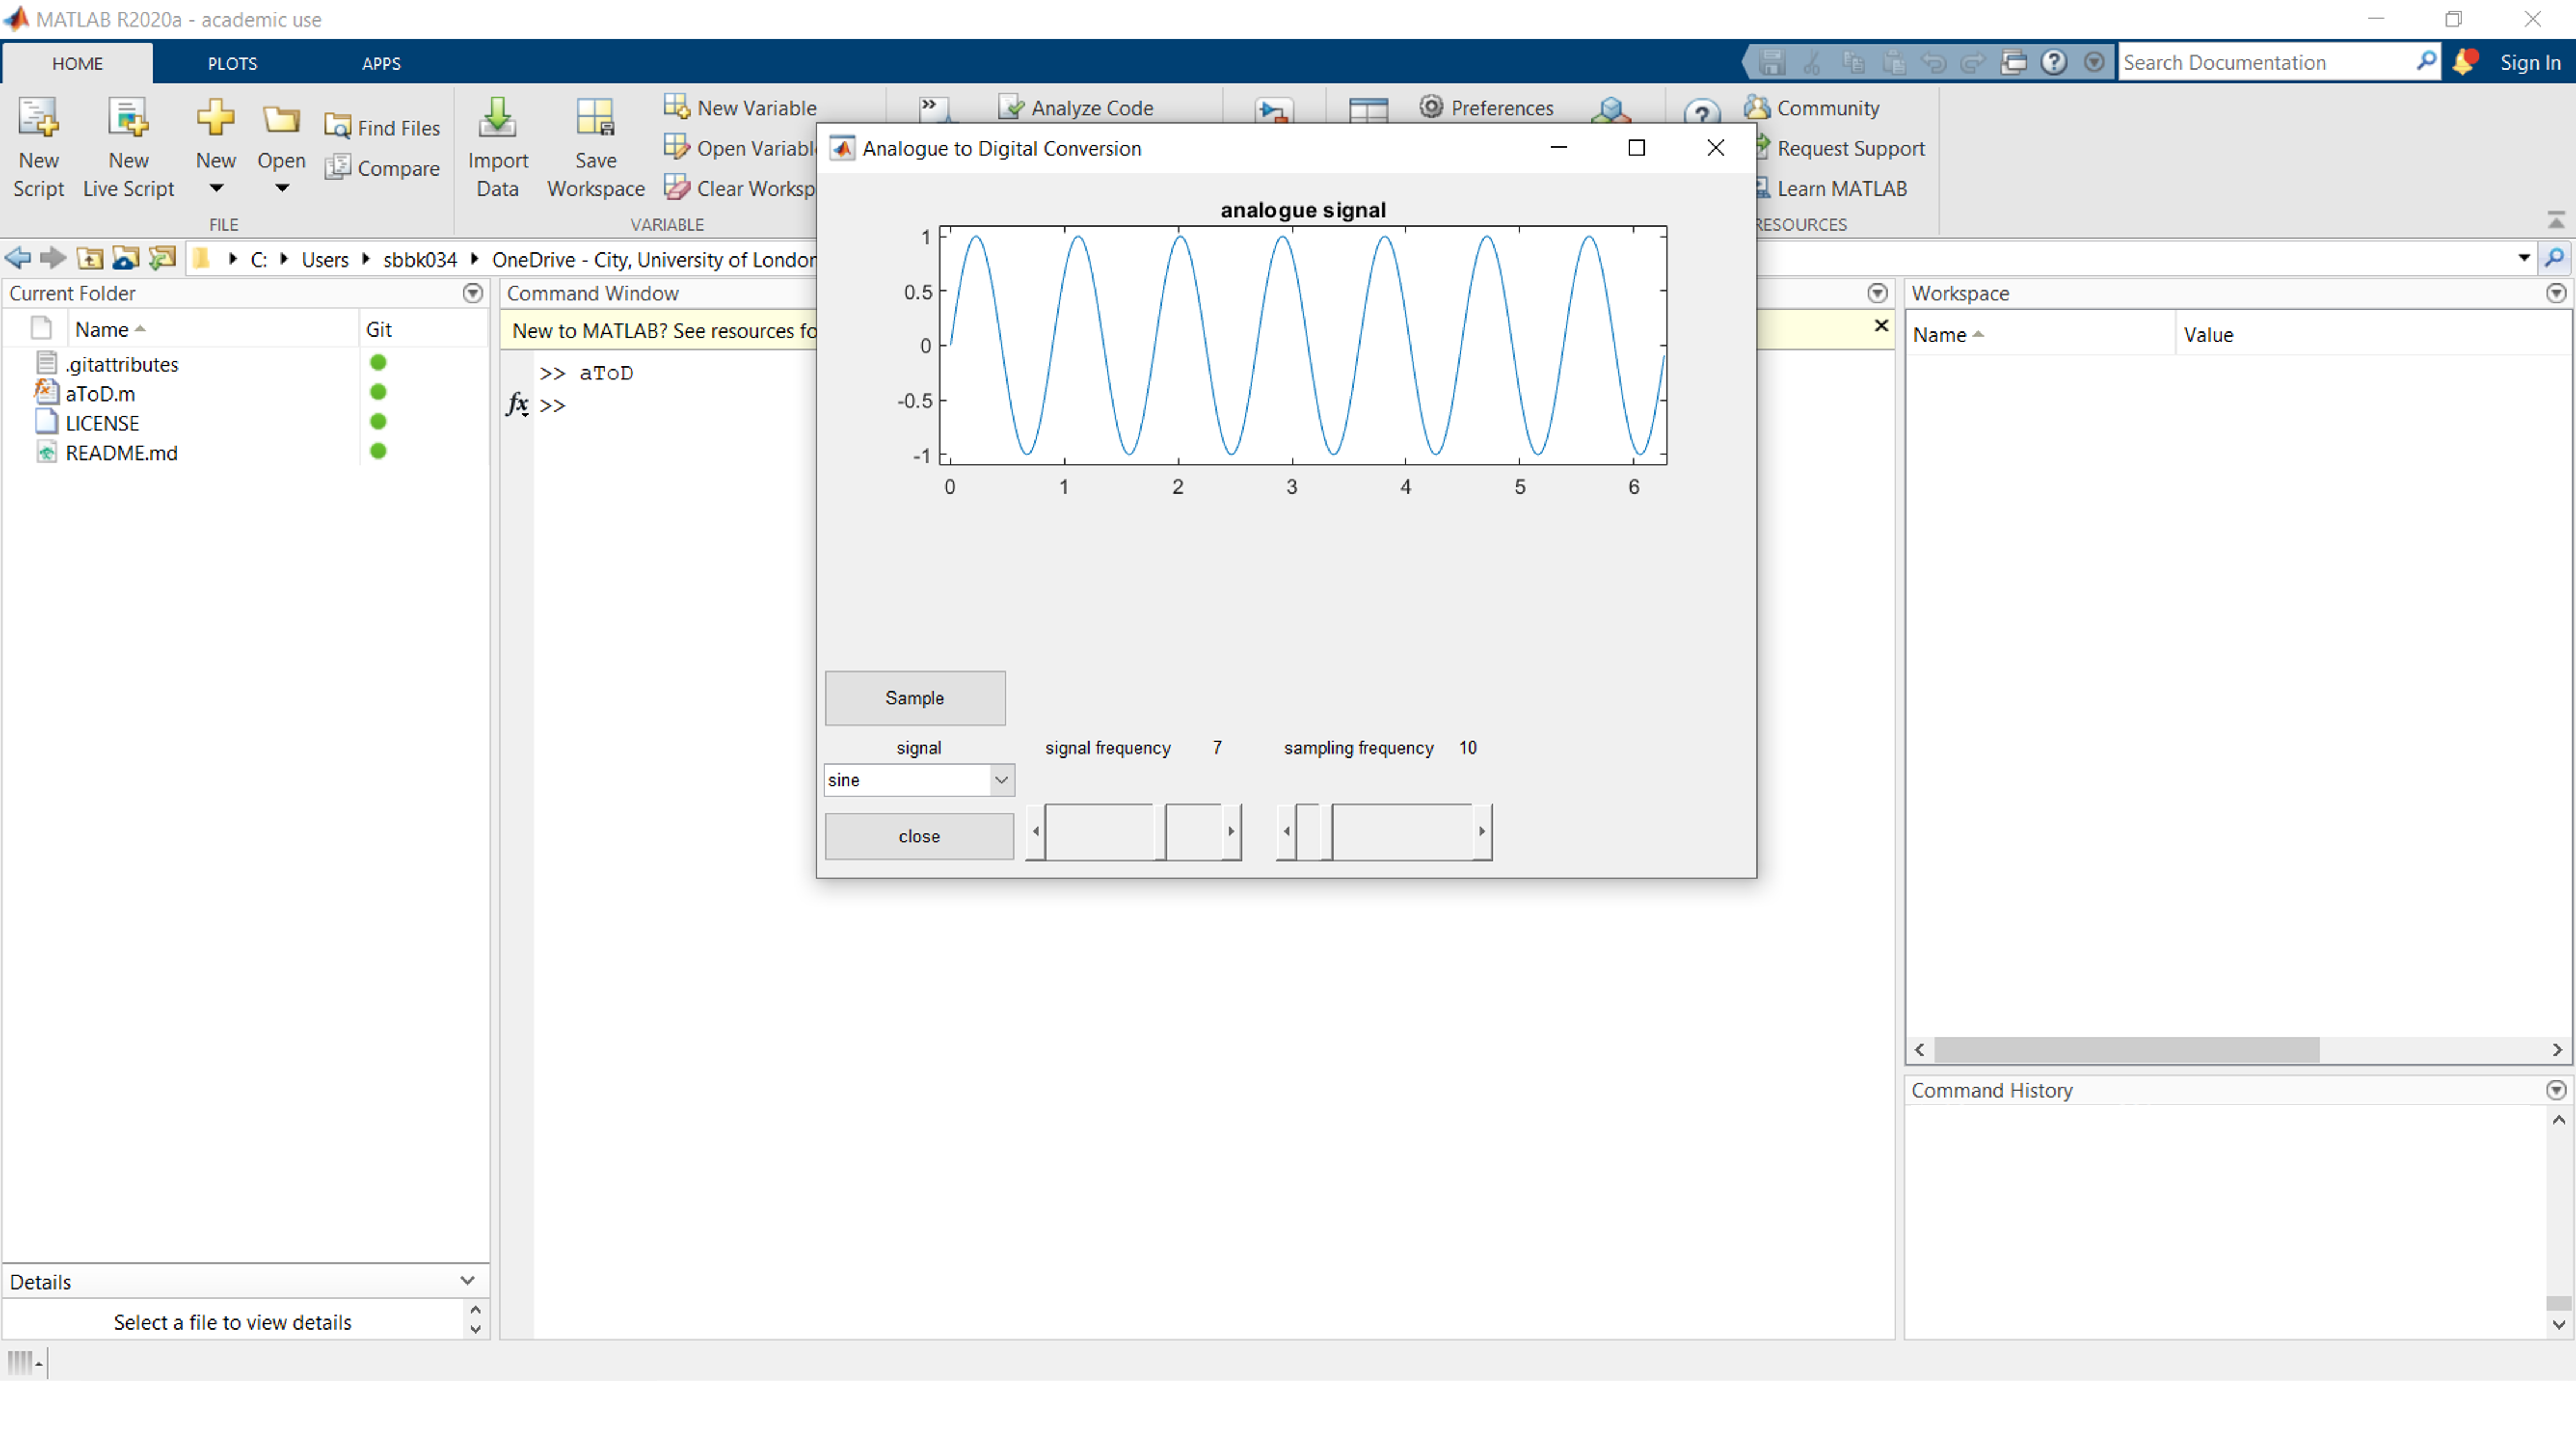Screen dimensions: 2576x1449
Task: Click the Search Documentation field
Action: (x=2265, y=62)
